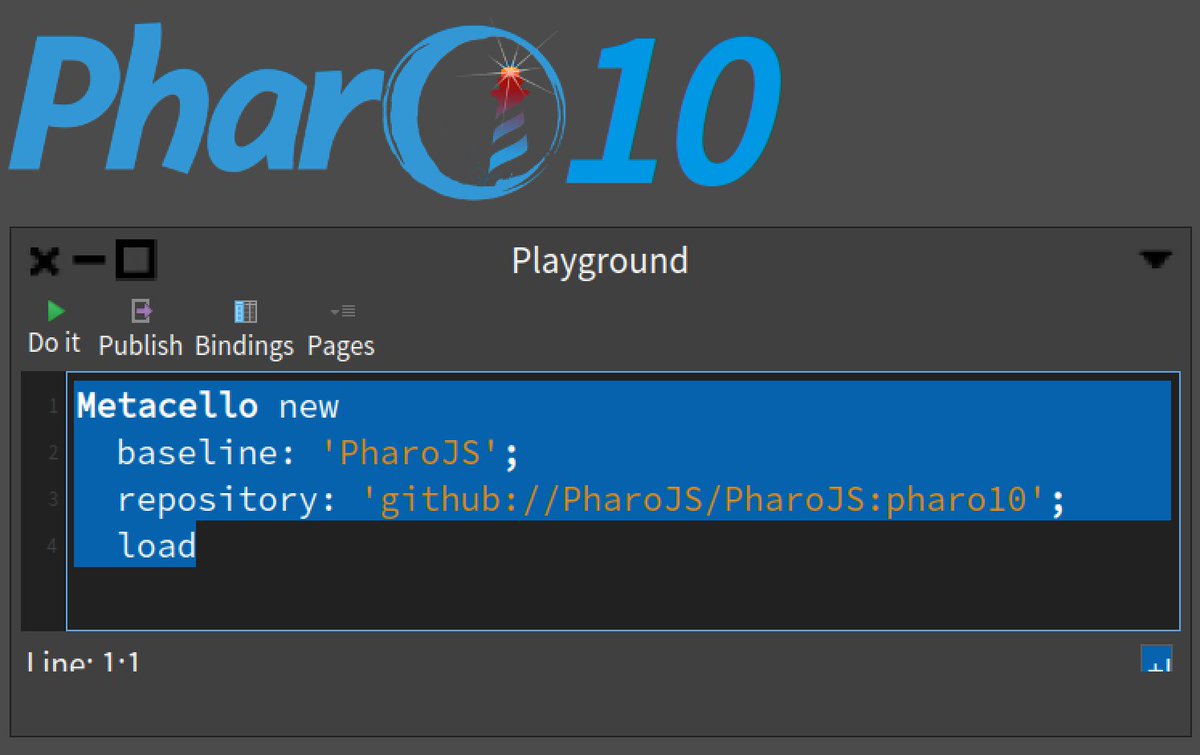Click the Publish toolbar button
The height and width of the screenshot is (755, 1200).
[141, 328]
